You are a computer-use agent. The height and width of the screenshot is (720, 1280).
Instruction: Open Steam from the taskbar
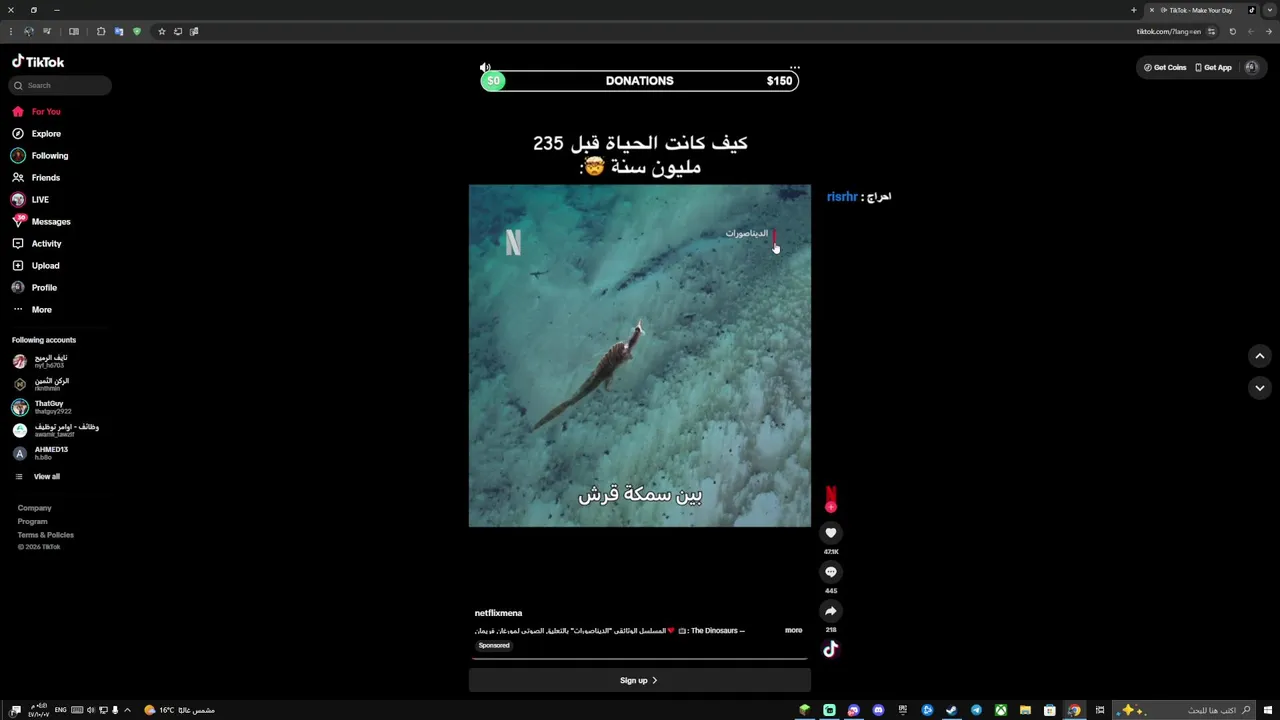[x=951, y=710]
